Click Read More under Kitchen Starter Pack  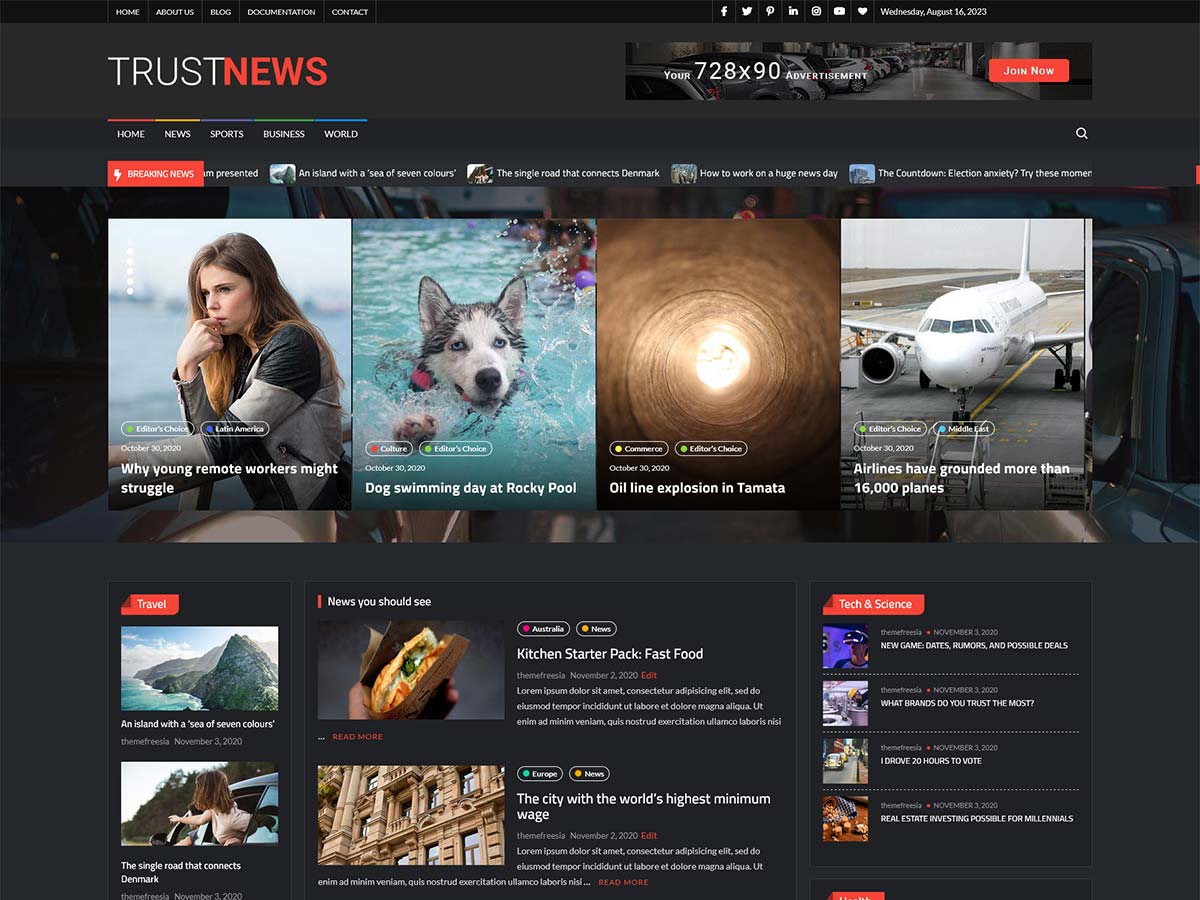click(357, 737)
